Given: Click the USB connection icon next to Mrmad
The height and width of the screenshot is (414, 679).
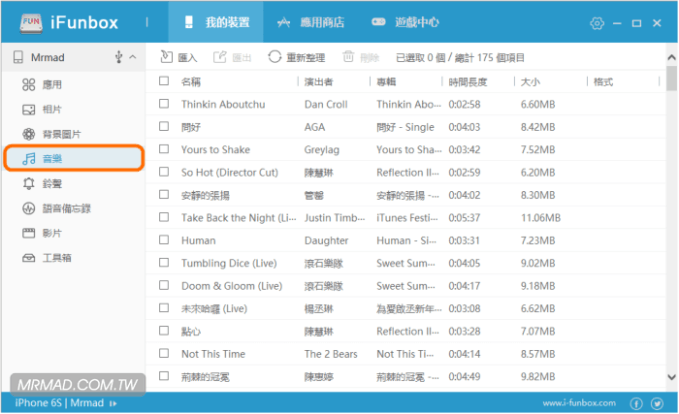Looking at the screenshot, I should tap(119, 57).
